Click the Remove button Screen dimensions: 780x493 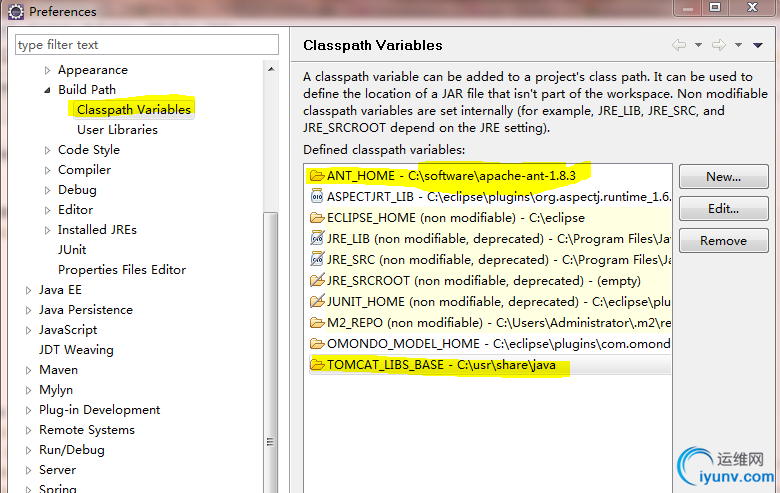click(x=724, y=241)
